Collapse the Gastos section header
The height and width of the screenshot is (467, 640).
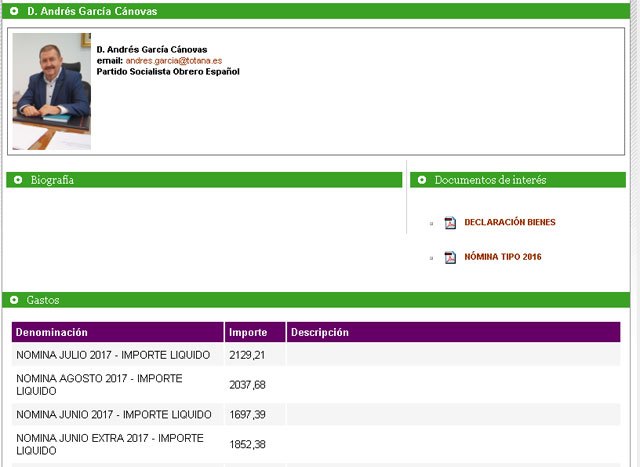(x=44, y=300)
